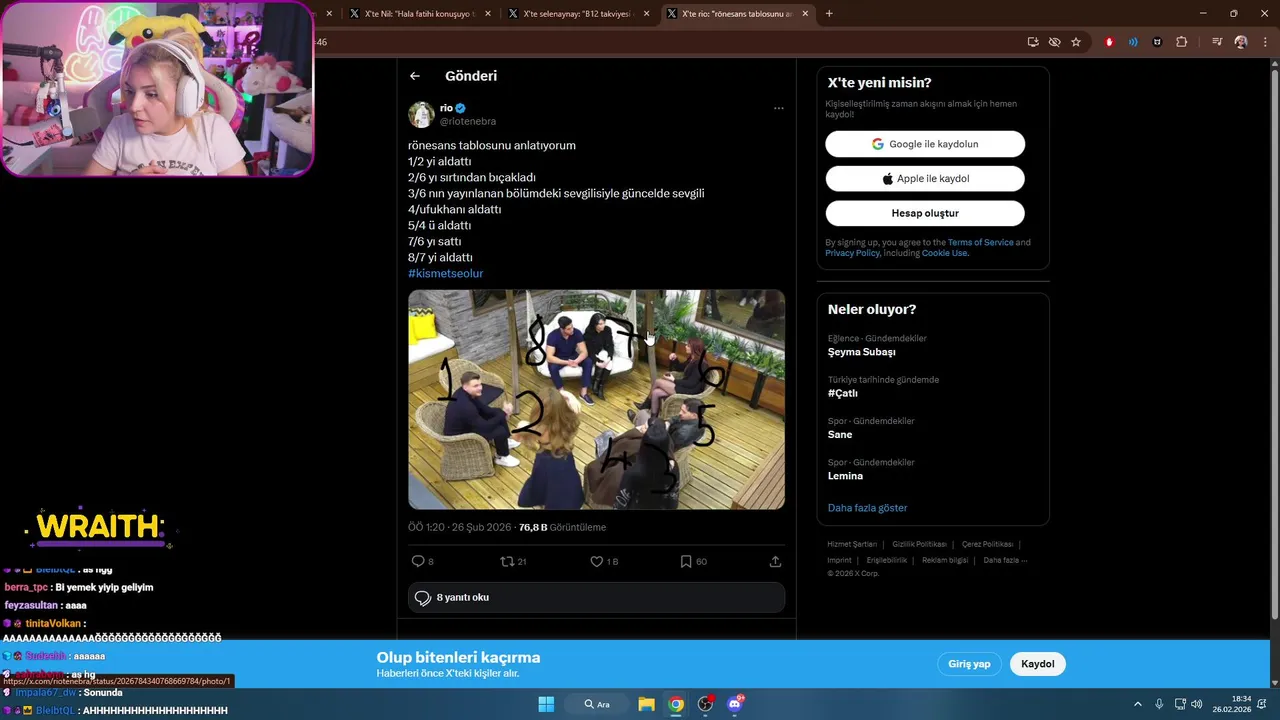Open the #kismetseolur hashtag

tap(445, 273)
